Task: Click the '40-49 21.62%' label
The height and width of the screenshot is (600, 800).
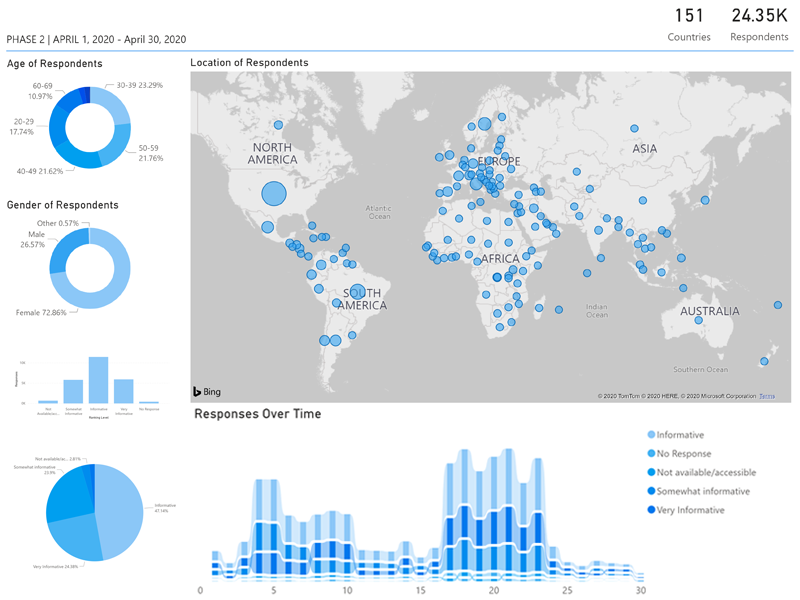Action: 40,171
